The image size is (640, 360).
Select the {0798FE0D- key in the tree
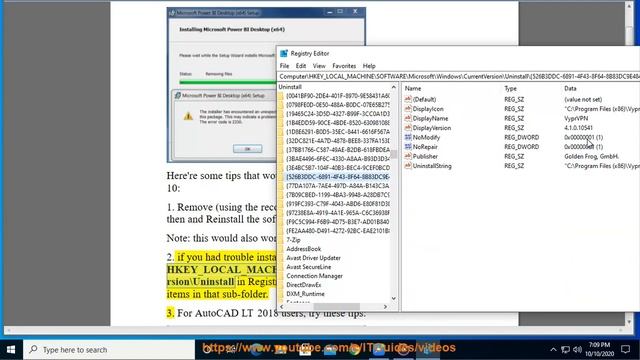click(338, 105)
